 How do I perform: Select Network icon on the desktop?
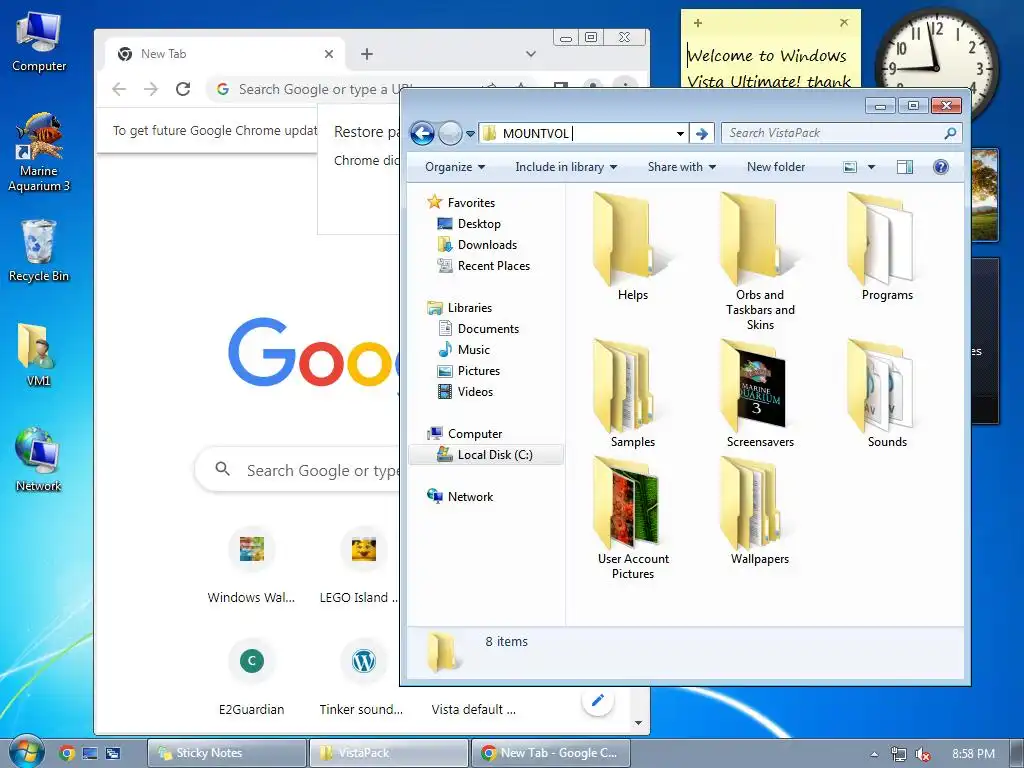tap(38, 460)
